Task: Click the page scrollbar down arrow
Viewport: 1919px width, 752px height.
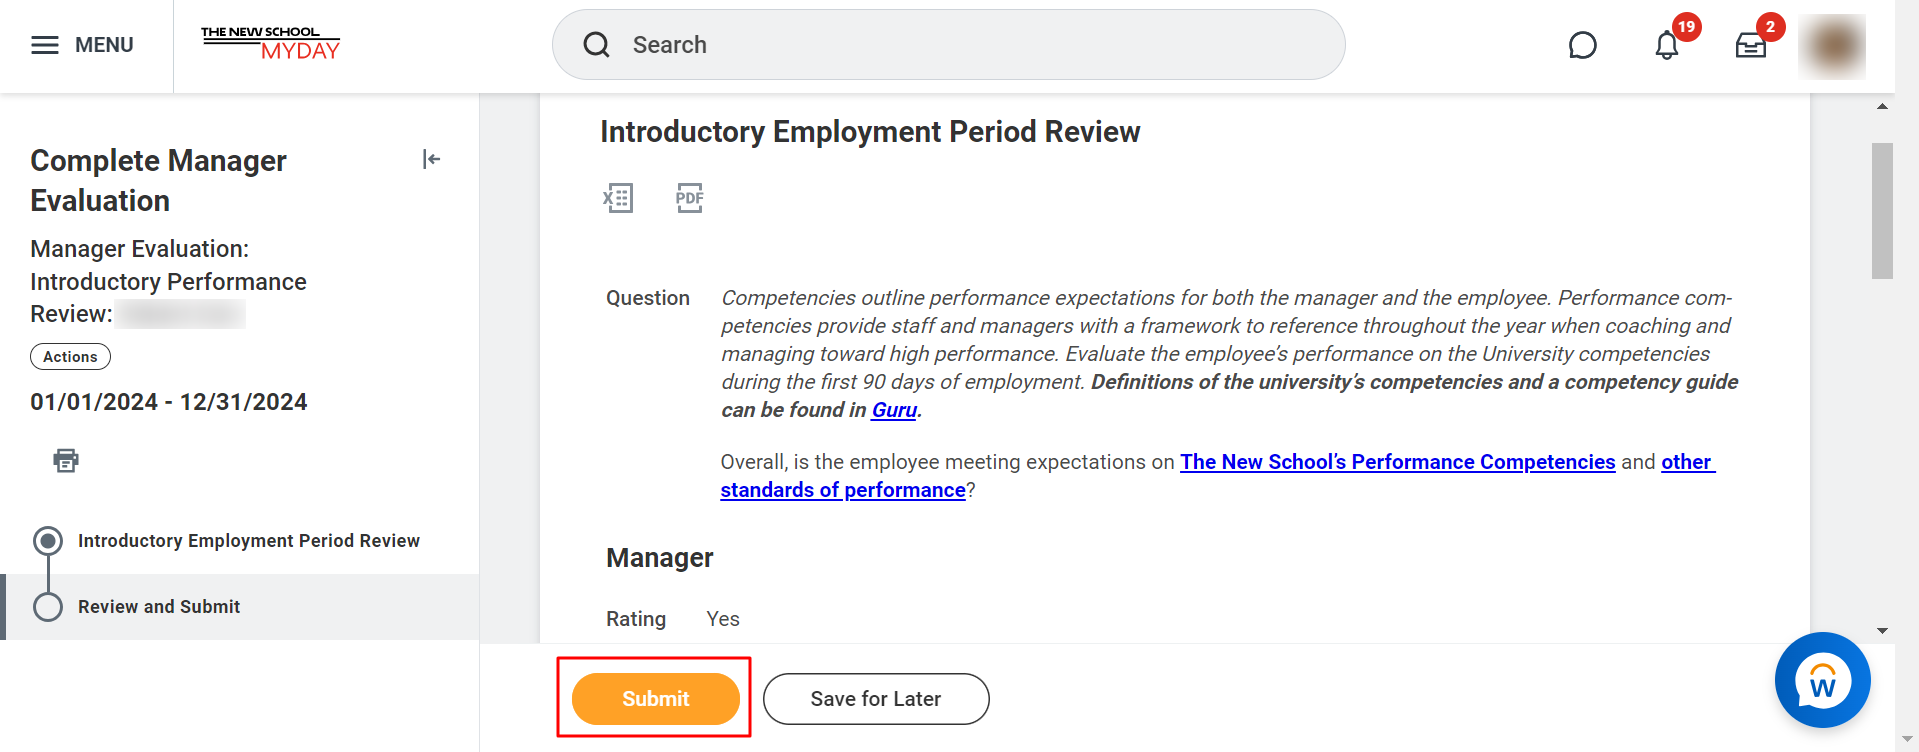Action: tap(1882, 631)
